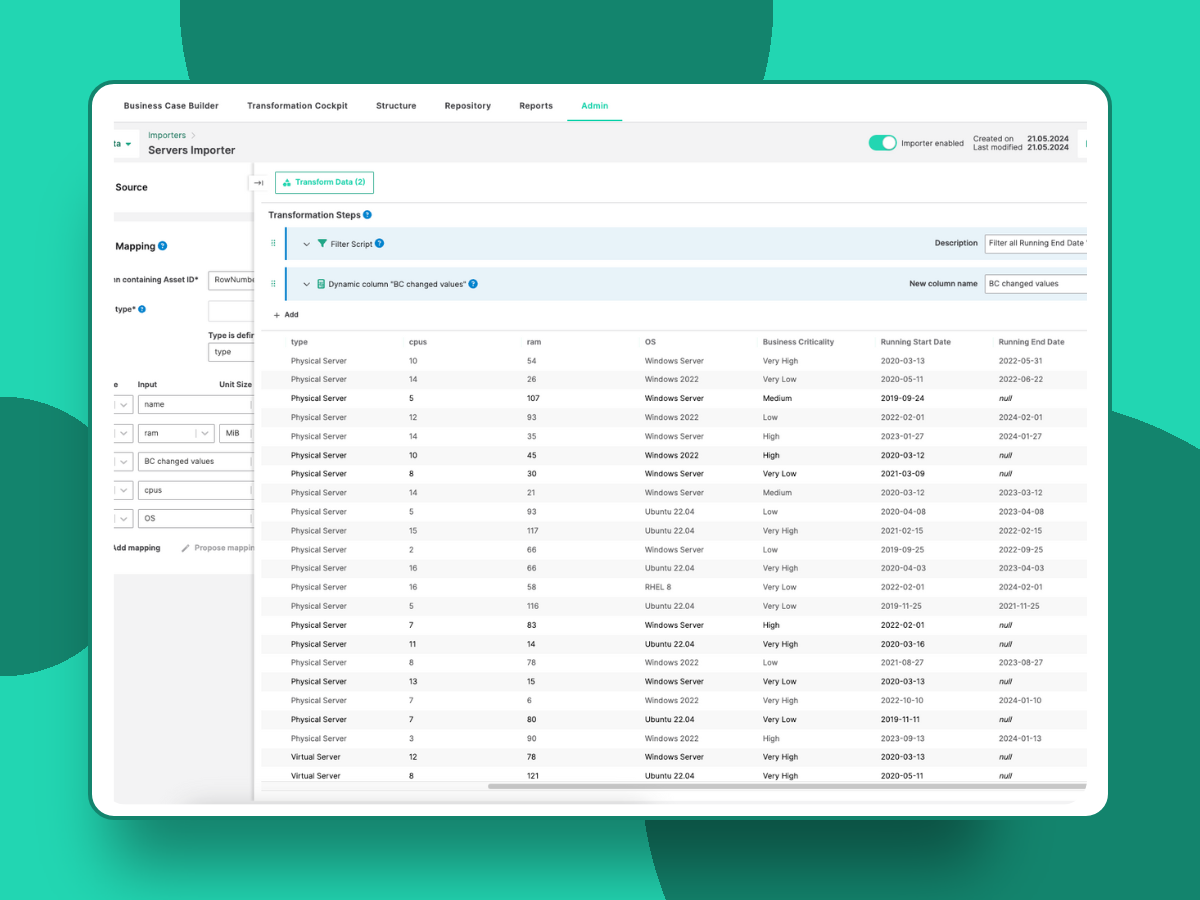1200x900 pixels.
Task: Click the Description field of Filter Script
Action: [1035, 243]
